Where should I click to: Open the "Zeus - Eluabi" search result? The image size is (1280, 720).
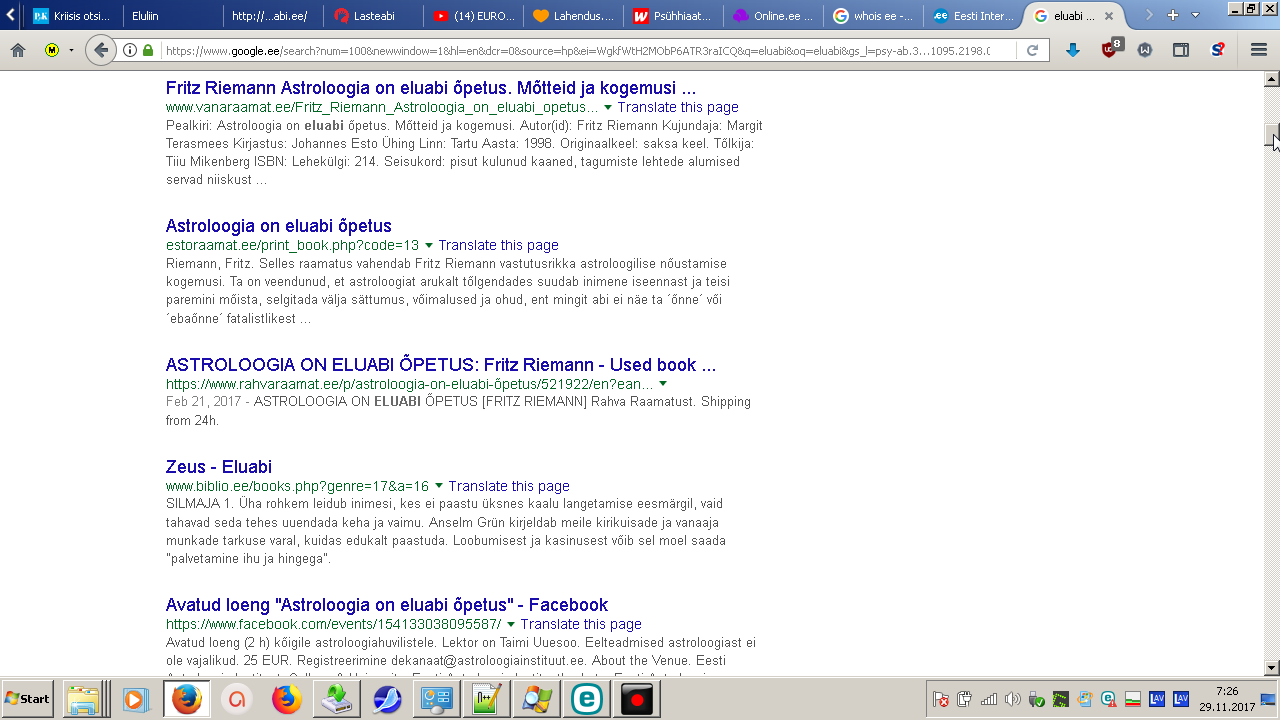click(218, 467)
